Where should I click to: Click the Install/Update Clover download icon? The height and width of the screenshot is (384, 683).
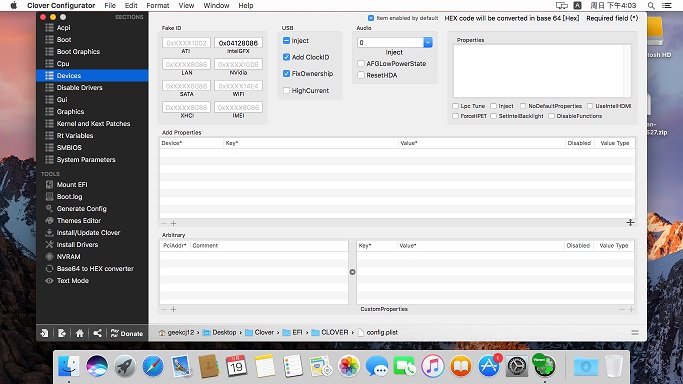point(49,232)
